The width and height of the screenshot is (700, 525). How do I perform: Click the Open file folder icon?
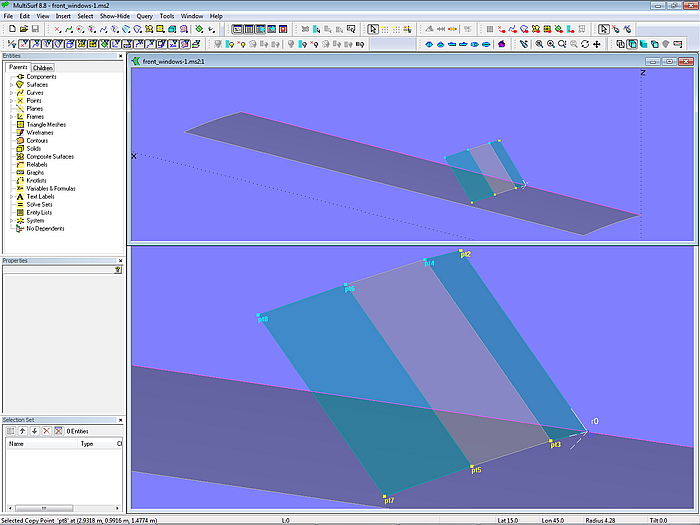[22, 30]
